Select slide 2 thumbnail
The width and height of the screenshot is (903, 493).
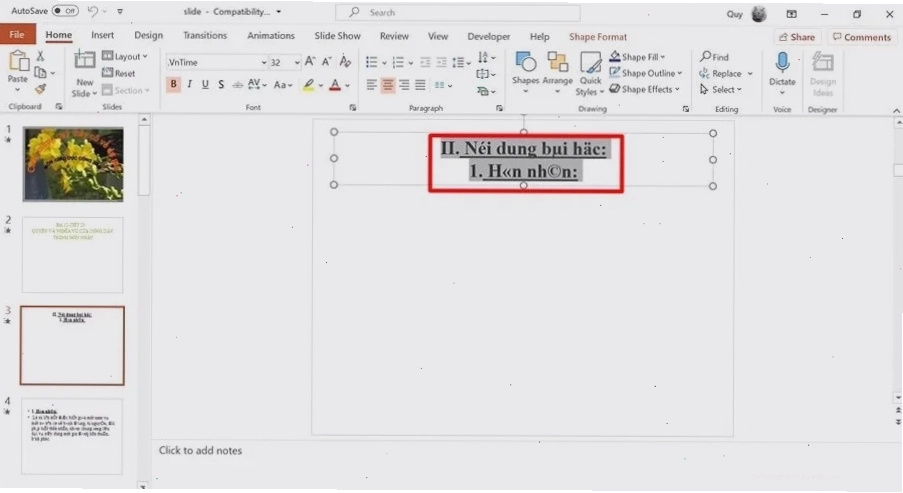coord(73,255)
